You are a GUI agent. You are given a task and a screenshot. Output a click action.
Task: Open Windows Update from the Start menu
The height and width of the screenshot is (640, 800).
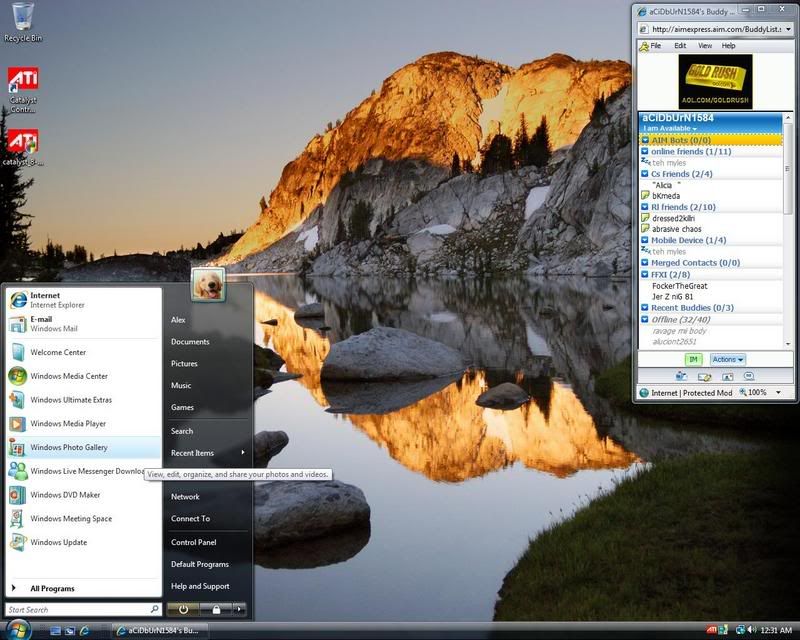84,542
